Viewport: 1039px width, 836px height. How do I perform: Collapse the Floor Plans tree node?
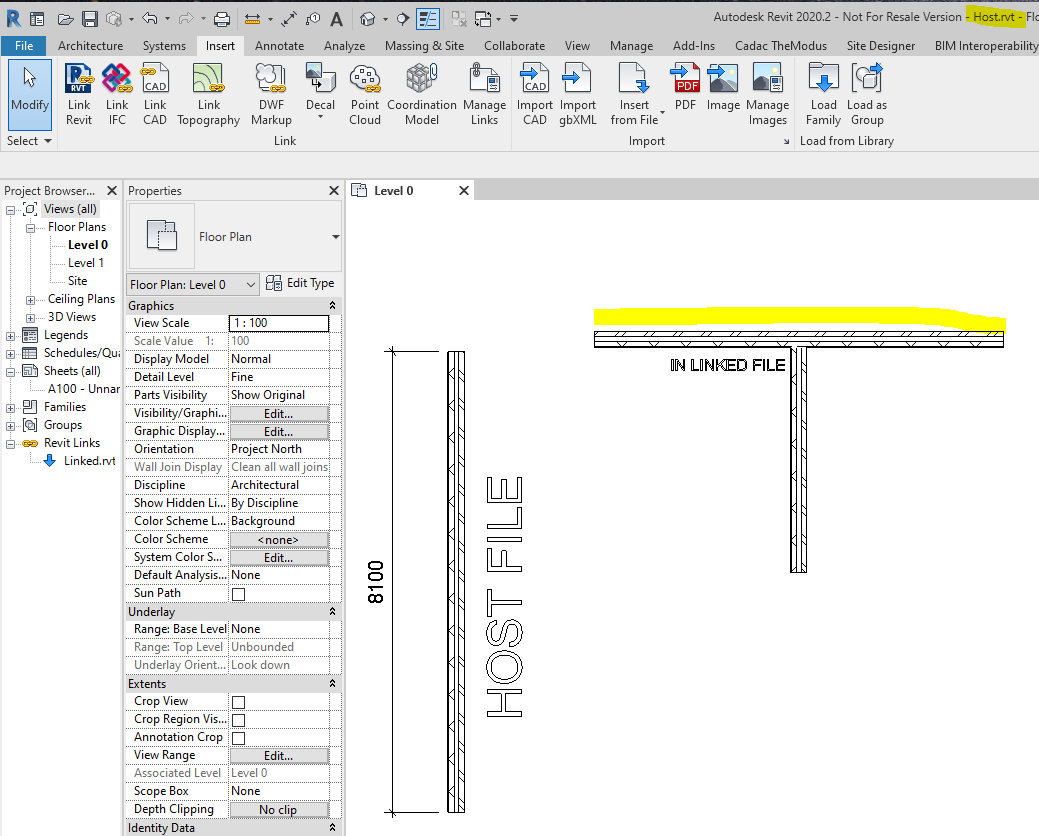(30, 228)
